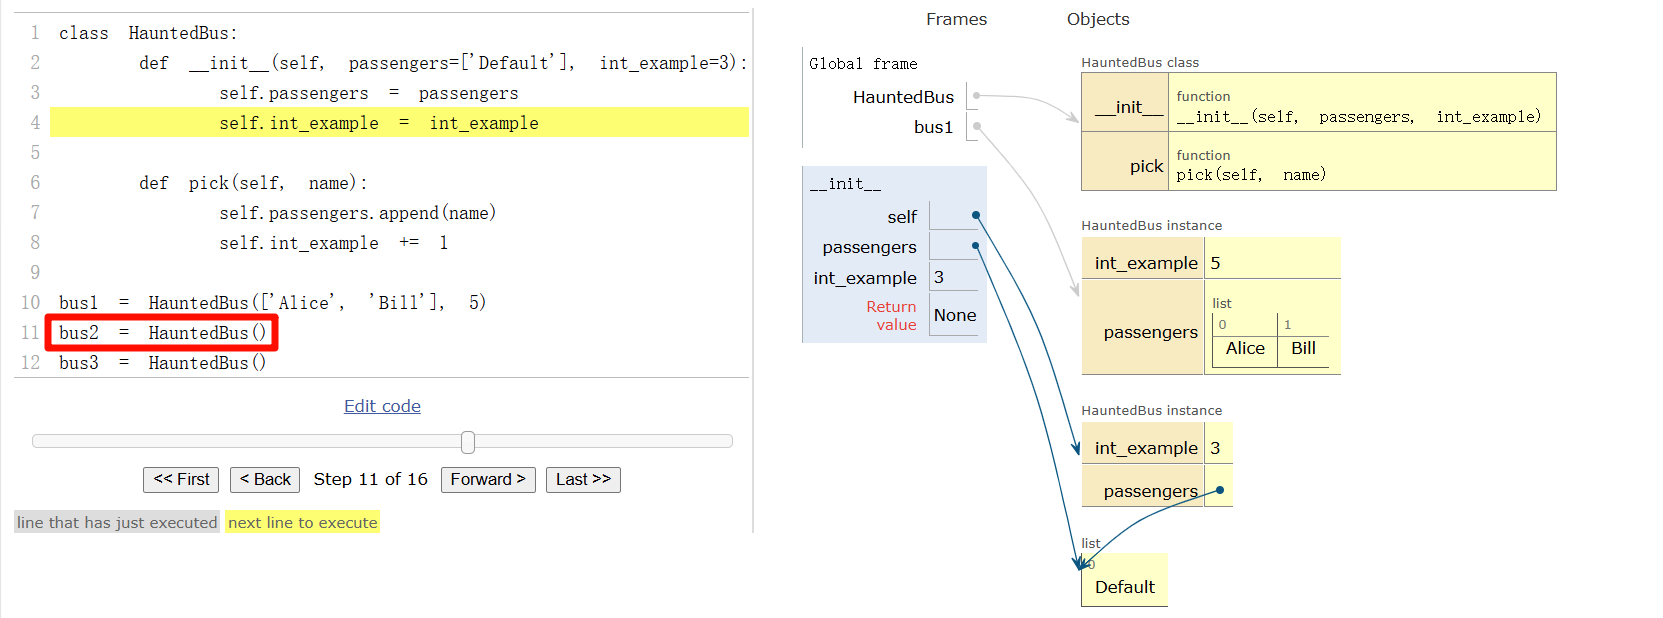
Task: Select the 'Alice' list element
Action: pos(1245,349)
